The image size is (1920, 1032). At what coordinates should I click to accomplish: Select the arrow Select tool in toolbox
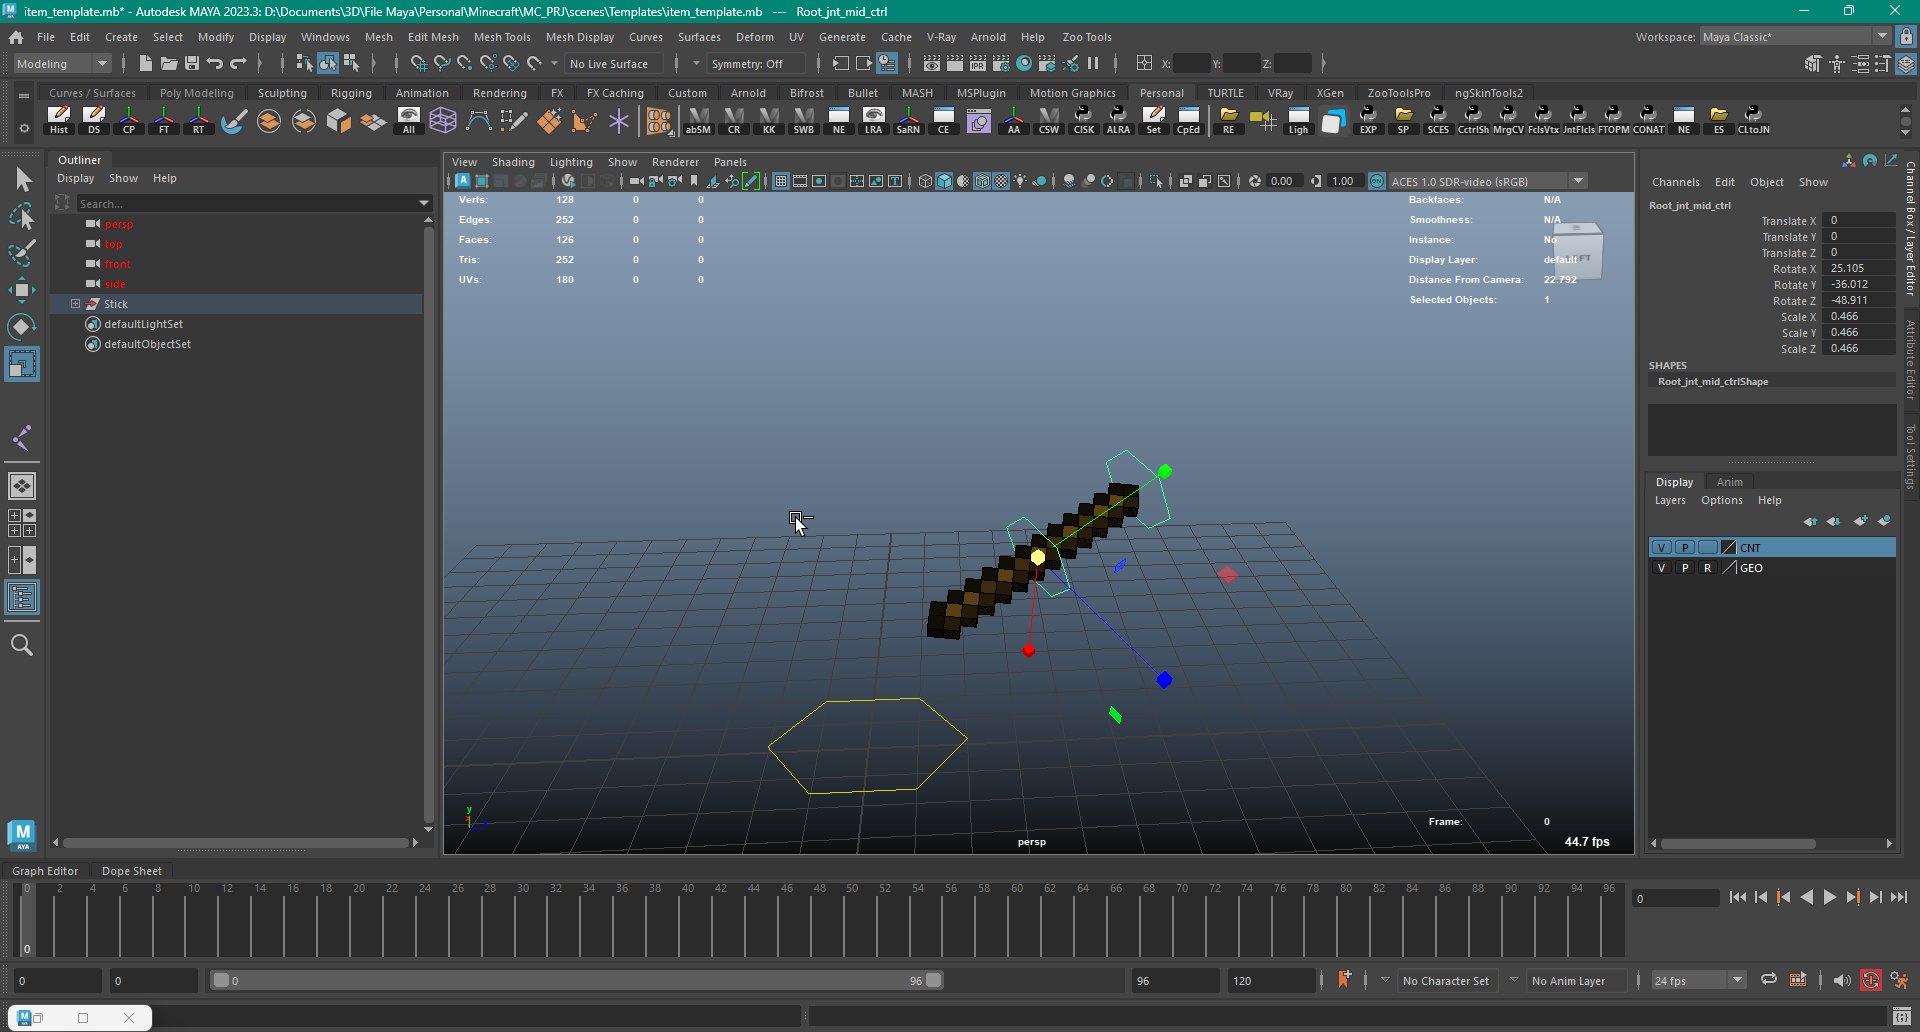click(x=22, y=180)
